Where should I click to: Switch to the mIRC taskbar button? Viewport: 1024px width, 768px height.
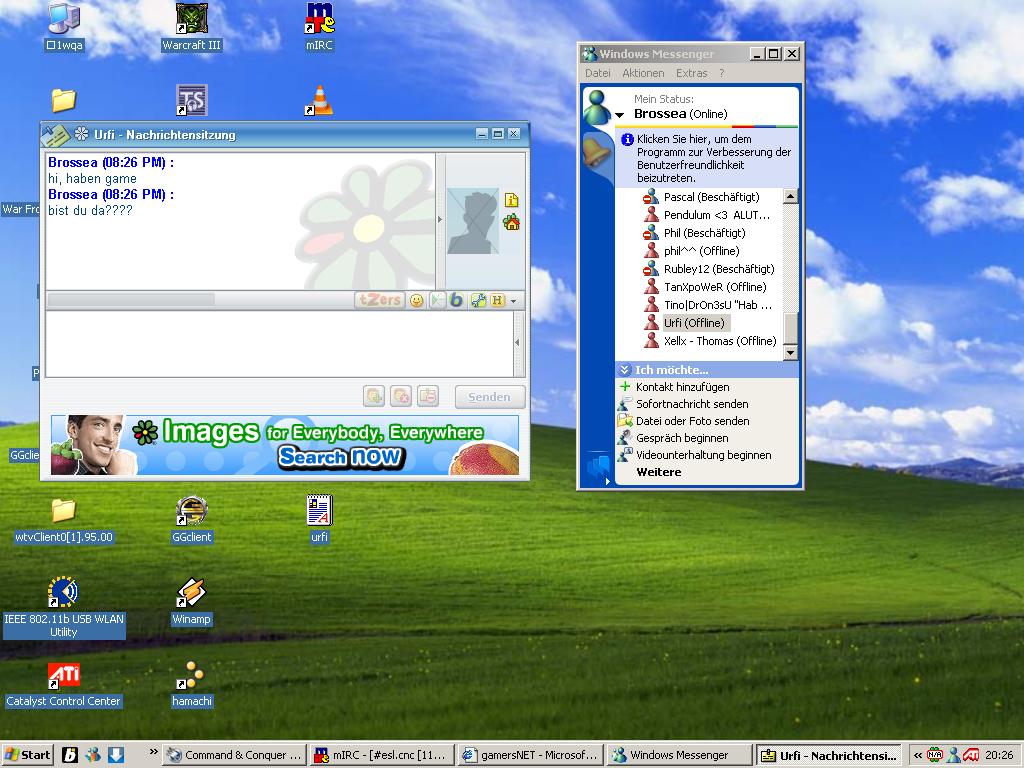(x=381, y=755)
